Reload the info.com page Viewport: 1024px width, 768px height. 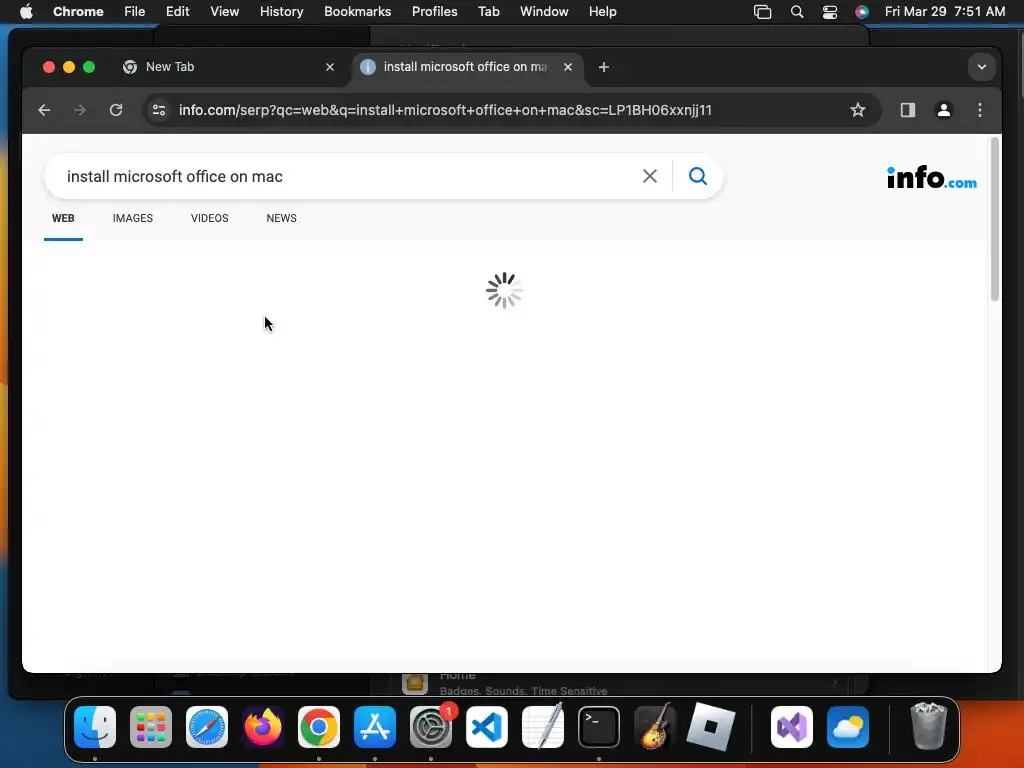(116, 110)
